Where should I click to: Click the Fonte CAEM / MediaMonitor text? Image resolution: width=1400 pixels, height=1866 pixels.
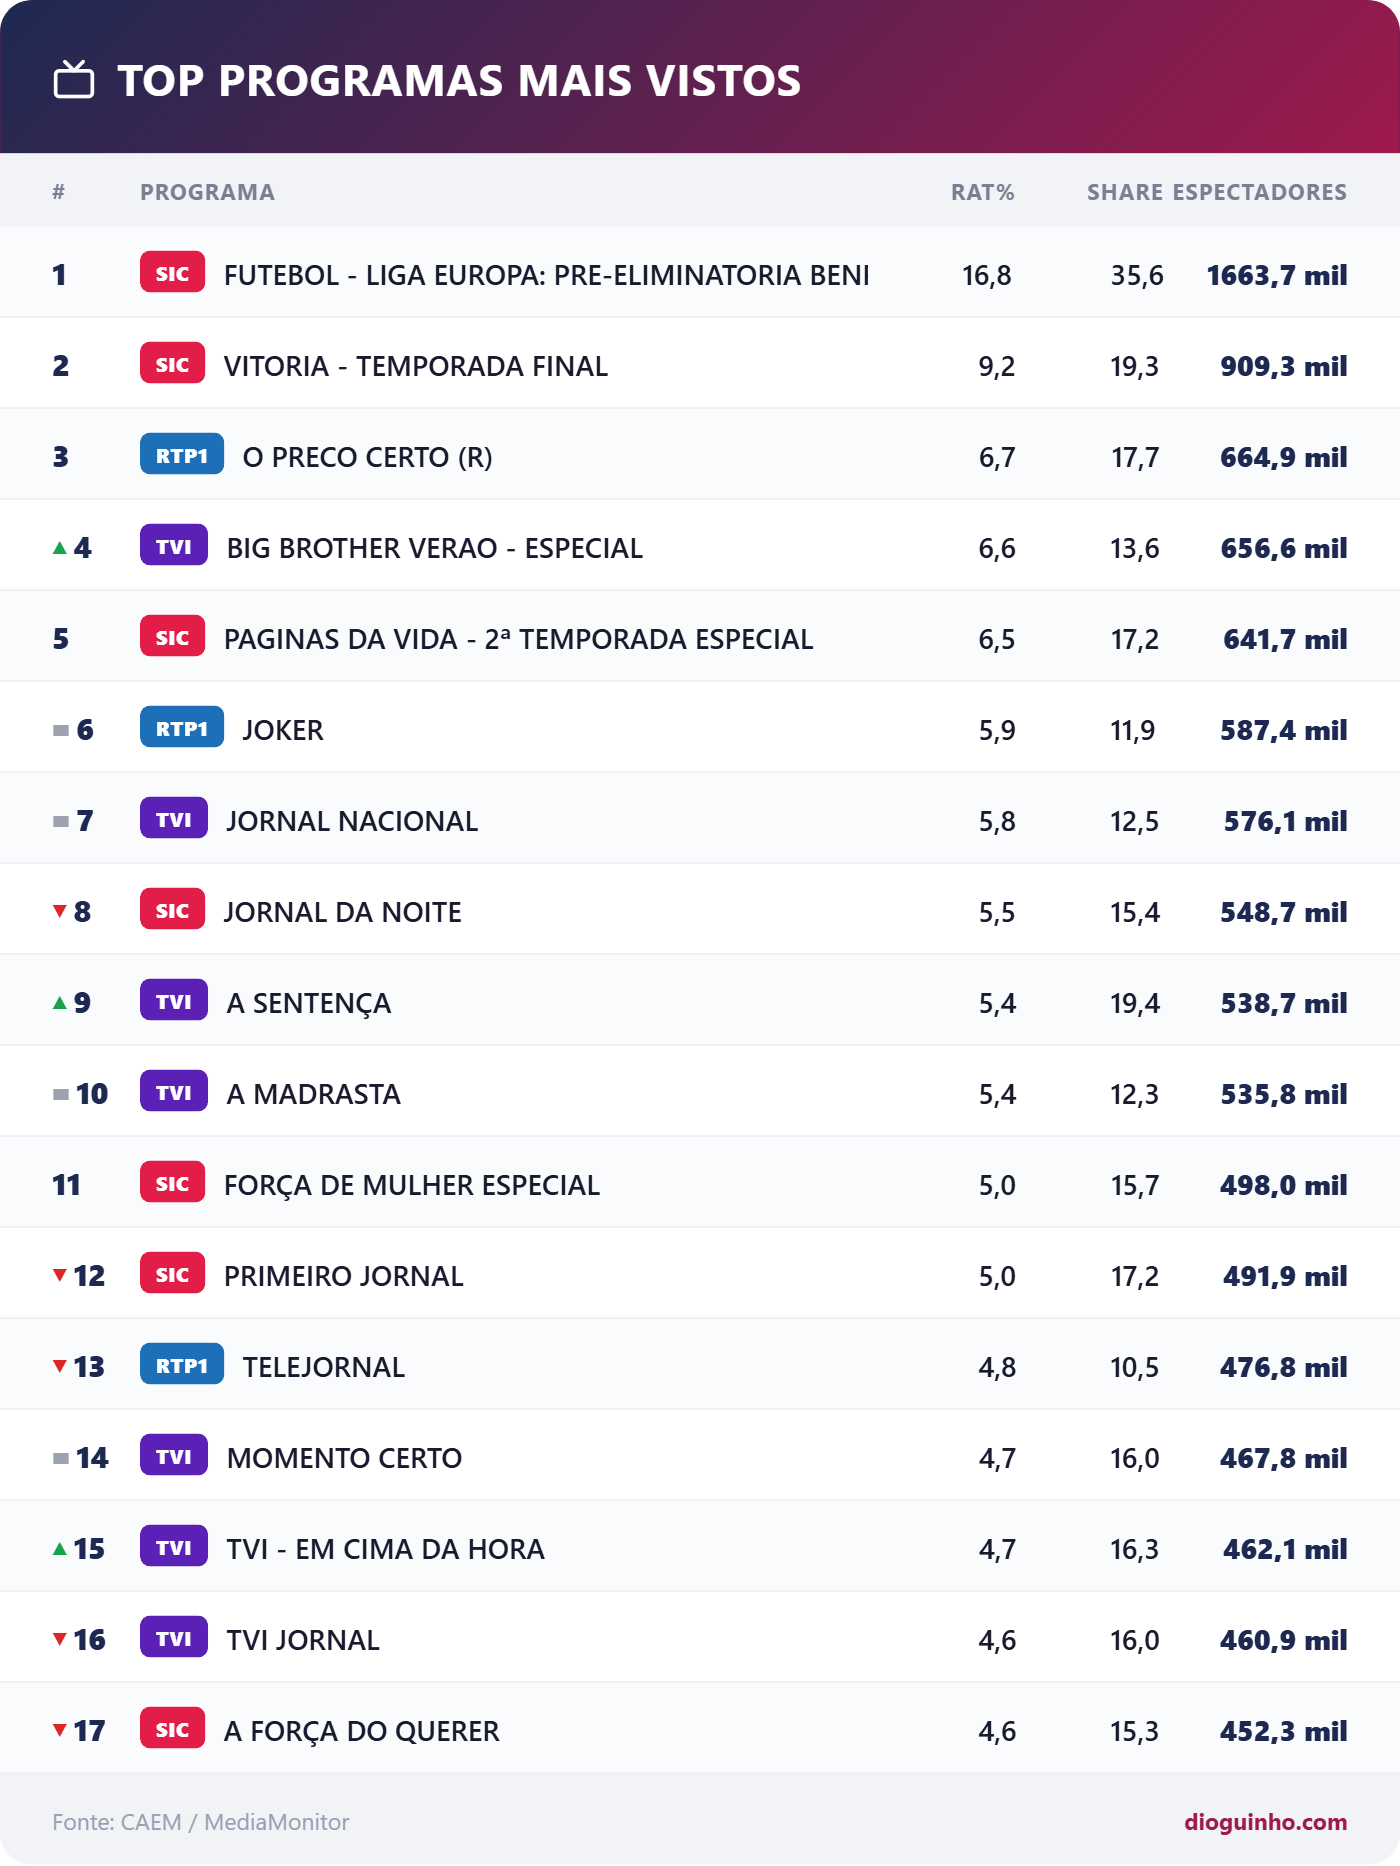(x=201, y=1822)
